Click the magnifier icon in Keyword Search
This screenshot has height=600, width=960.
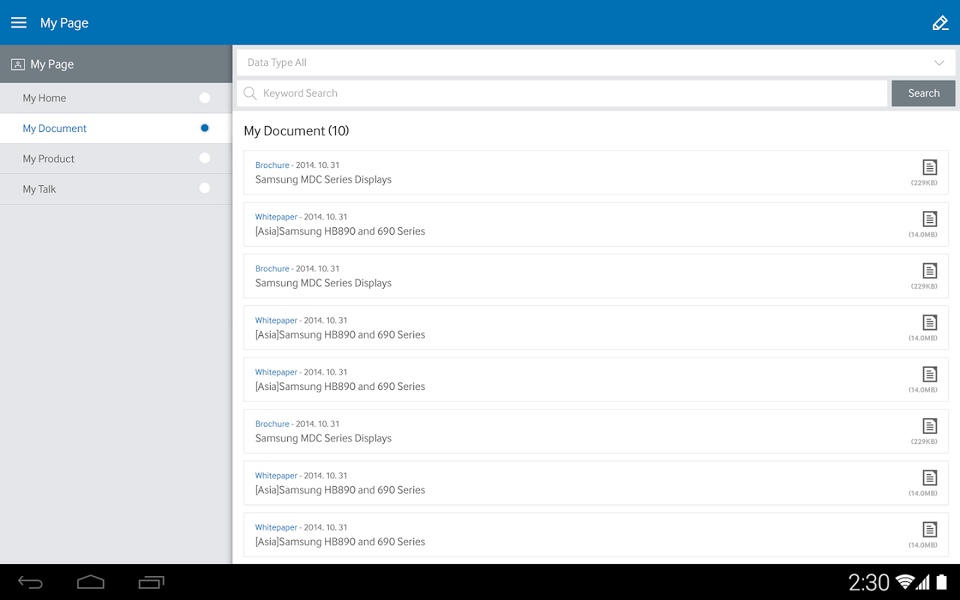tap(250, 93)
